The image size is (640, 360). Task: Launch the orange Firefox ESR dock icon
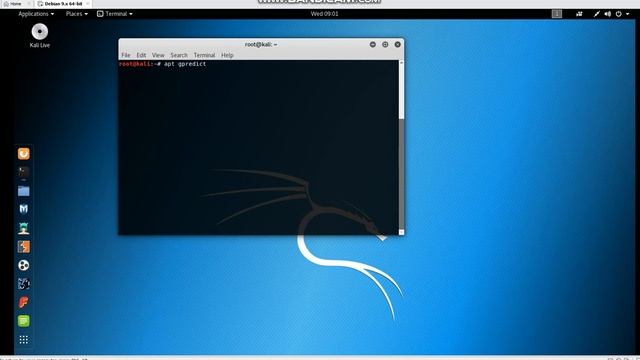(24, 154)
